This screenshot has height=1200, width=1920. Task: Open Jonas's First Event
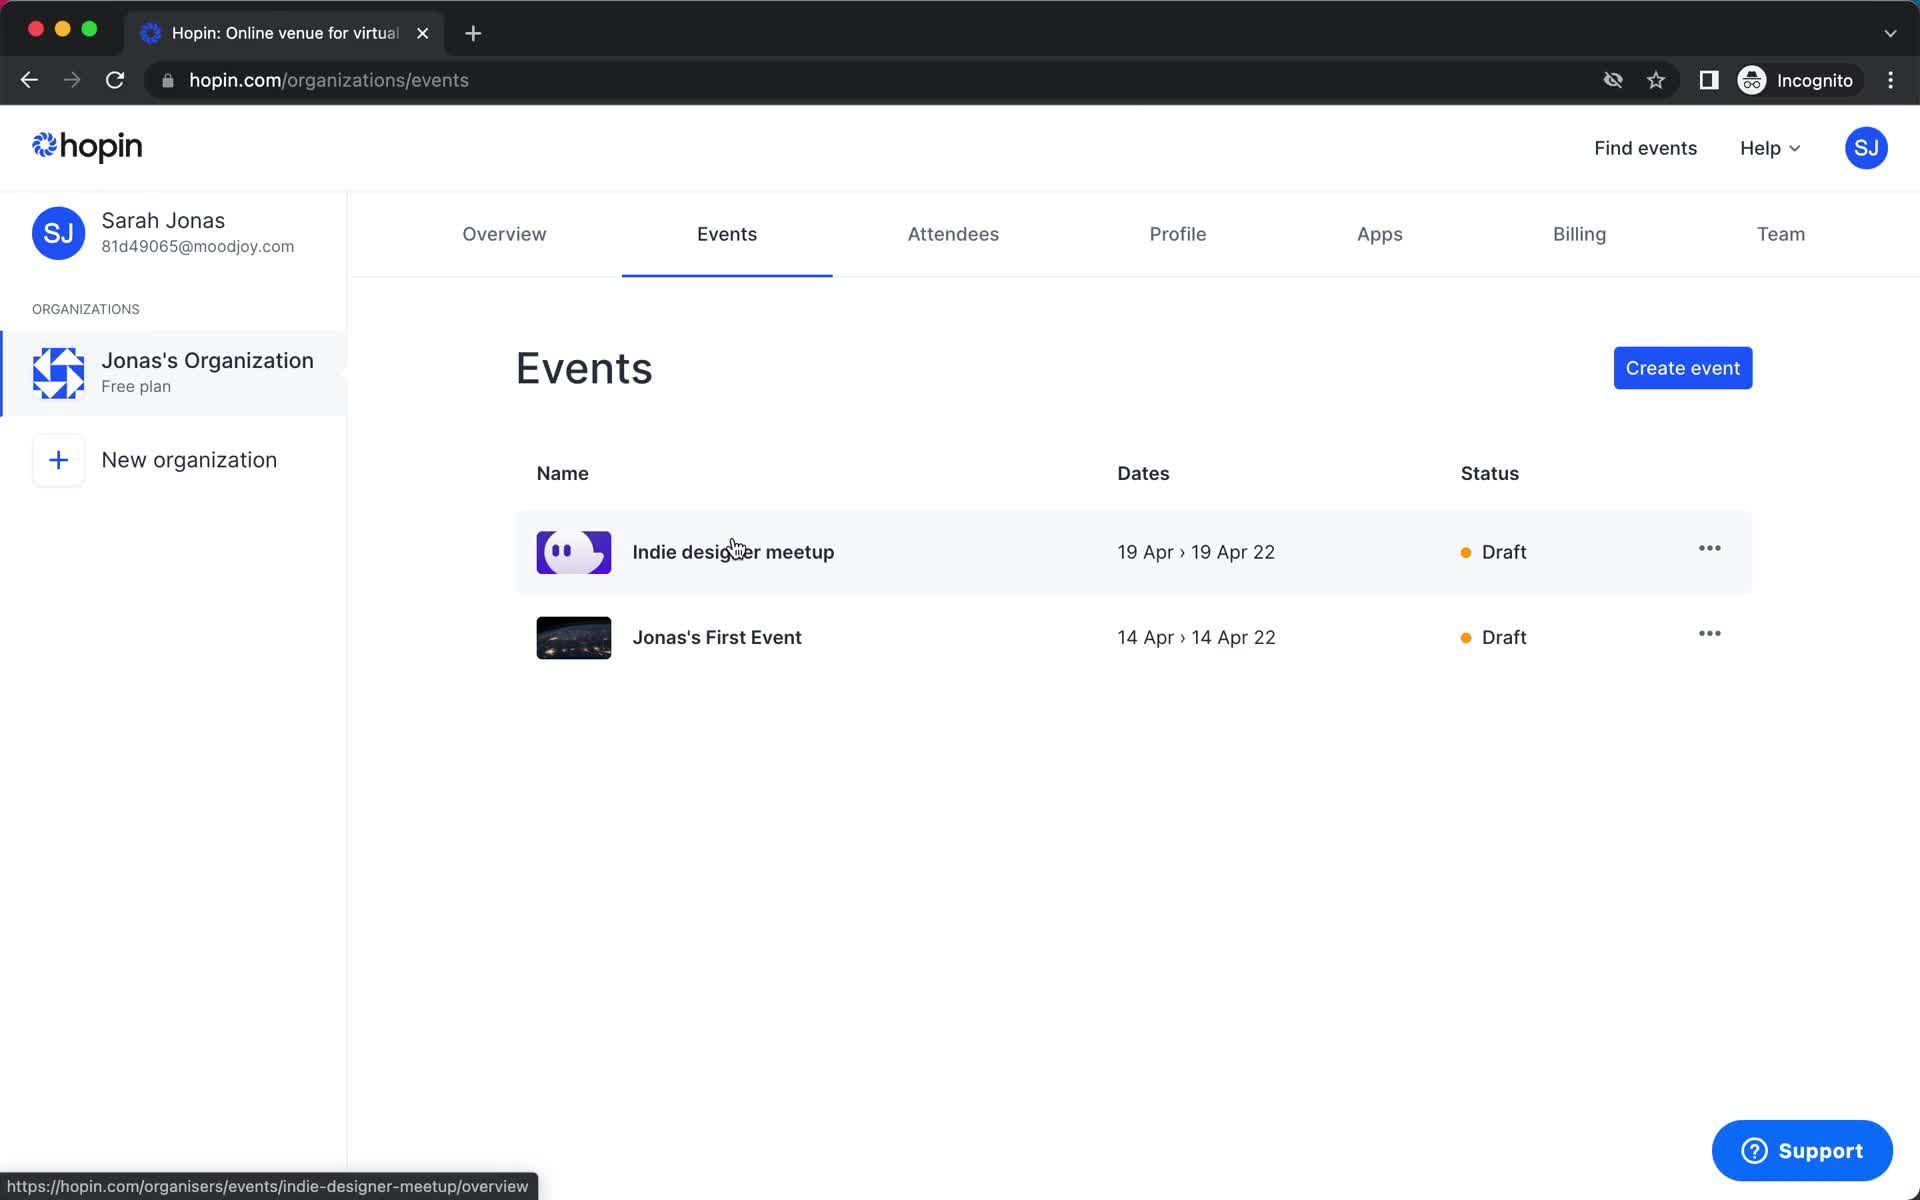pyautogui.click(x=716, y=637)
